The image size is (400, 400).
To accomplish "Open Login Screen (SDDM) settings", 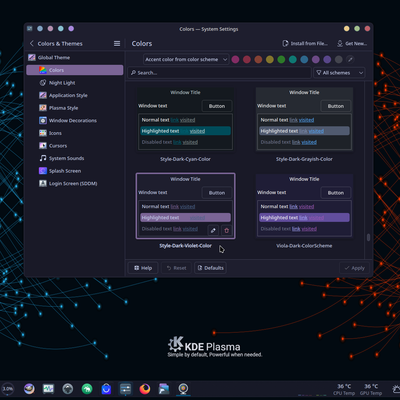I will [x=75, y=183].
